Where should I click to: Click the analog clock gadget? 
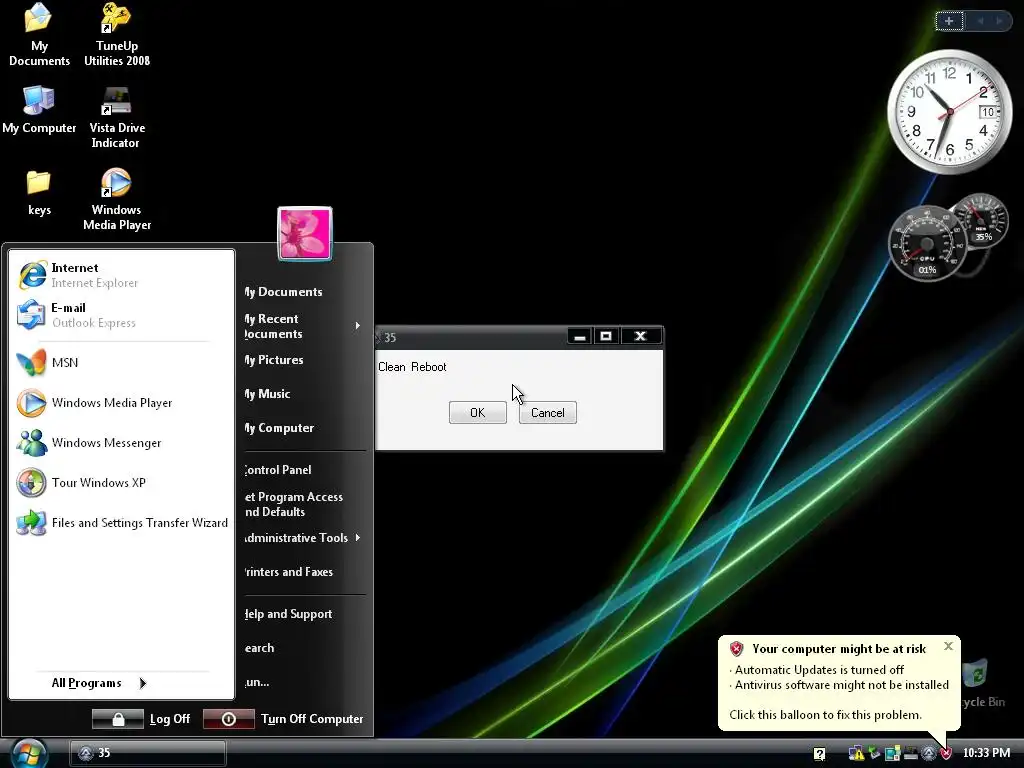[950, 112]
